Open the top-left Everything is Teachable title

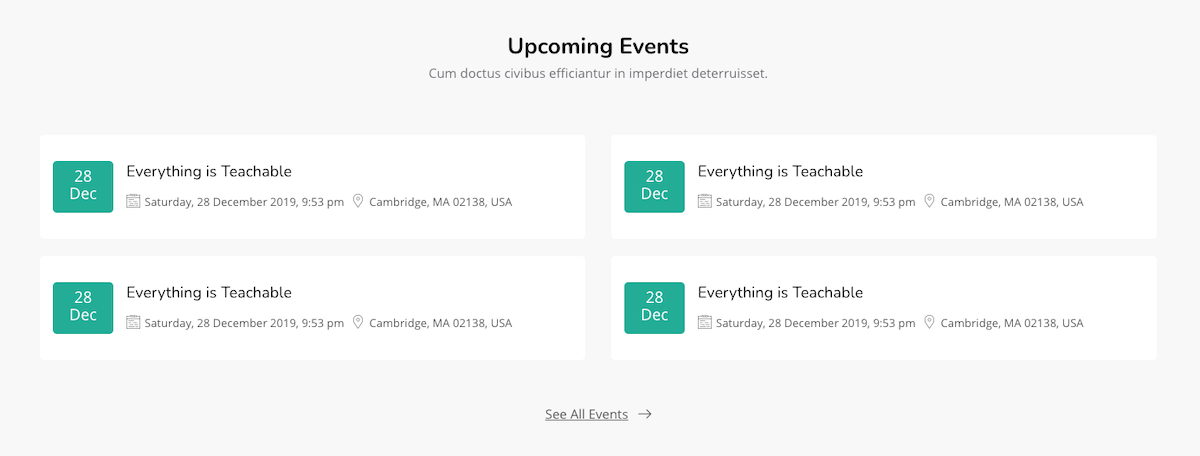coord(209,171)
